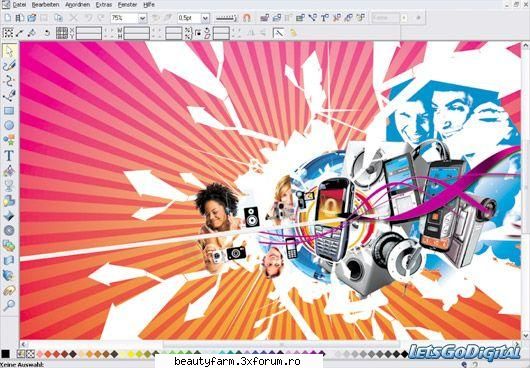Click the new-from-template icon beside New

point(20,18)
